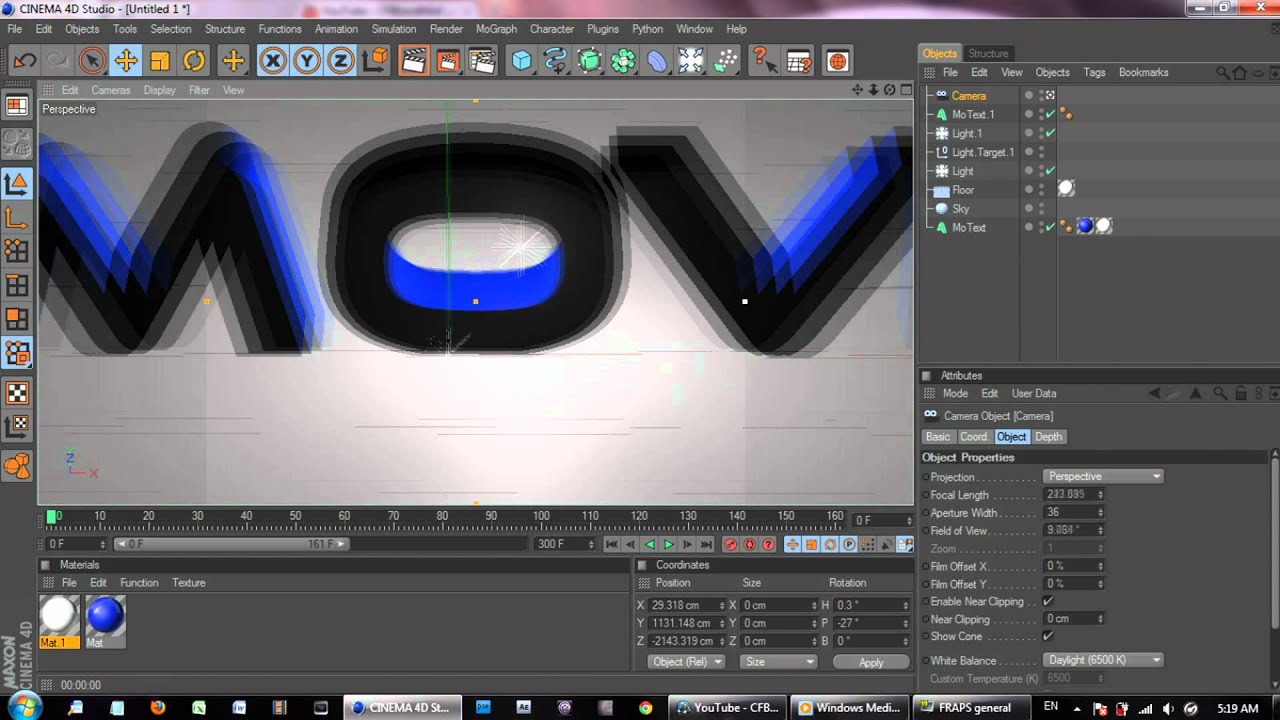Toggle X-axis lock in the toolbar
This screenshot has width=1280, height=720.
[x=272, y=61]
